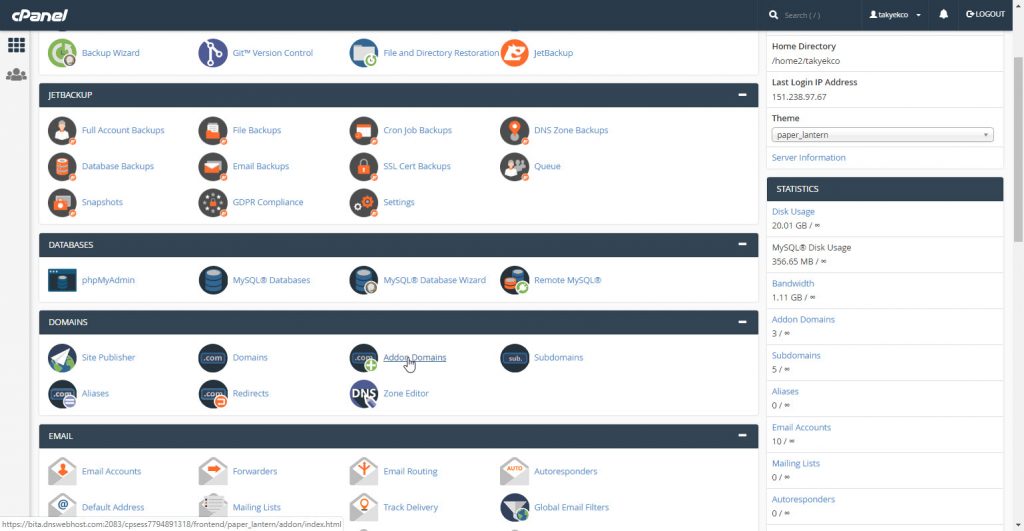Open File Backups icon

click(213, 131)
